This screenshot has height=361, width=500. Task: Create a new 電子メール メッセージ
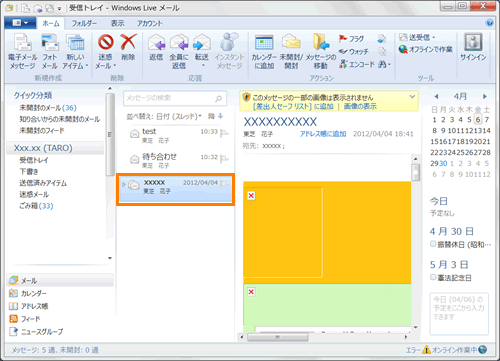(22, 52)
